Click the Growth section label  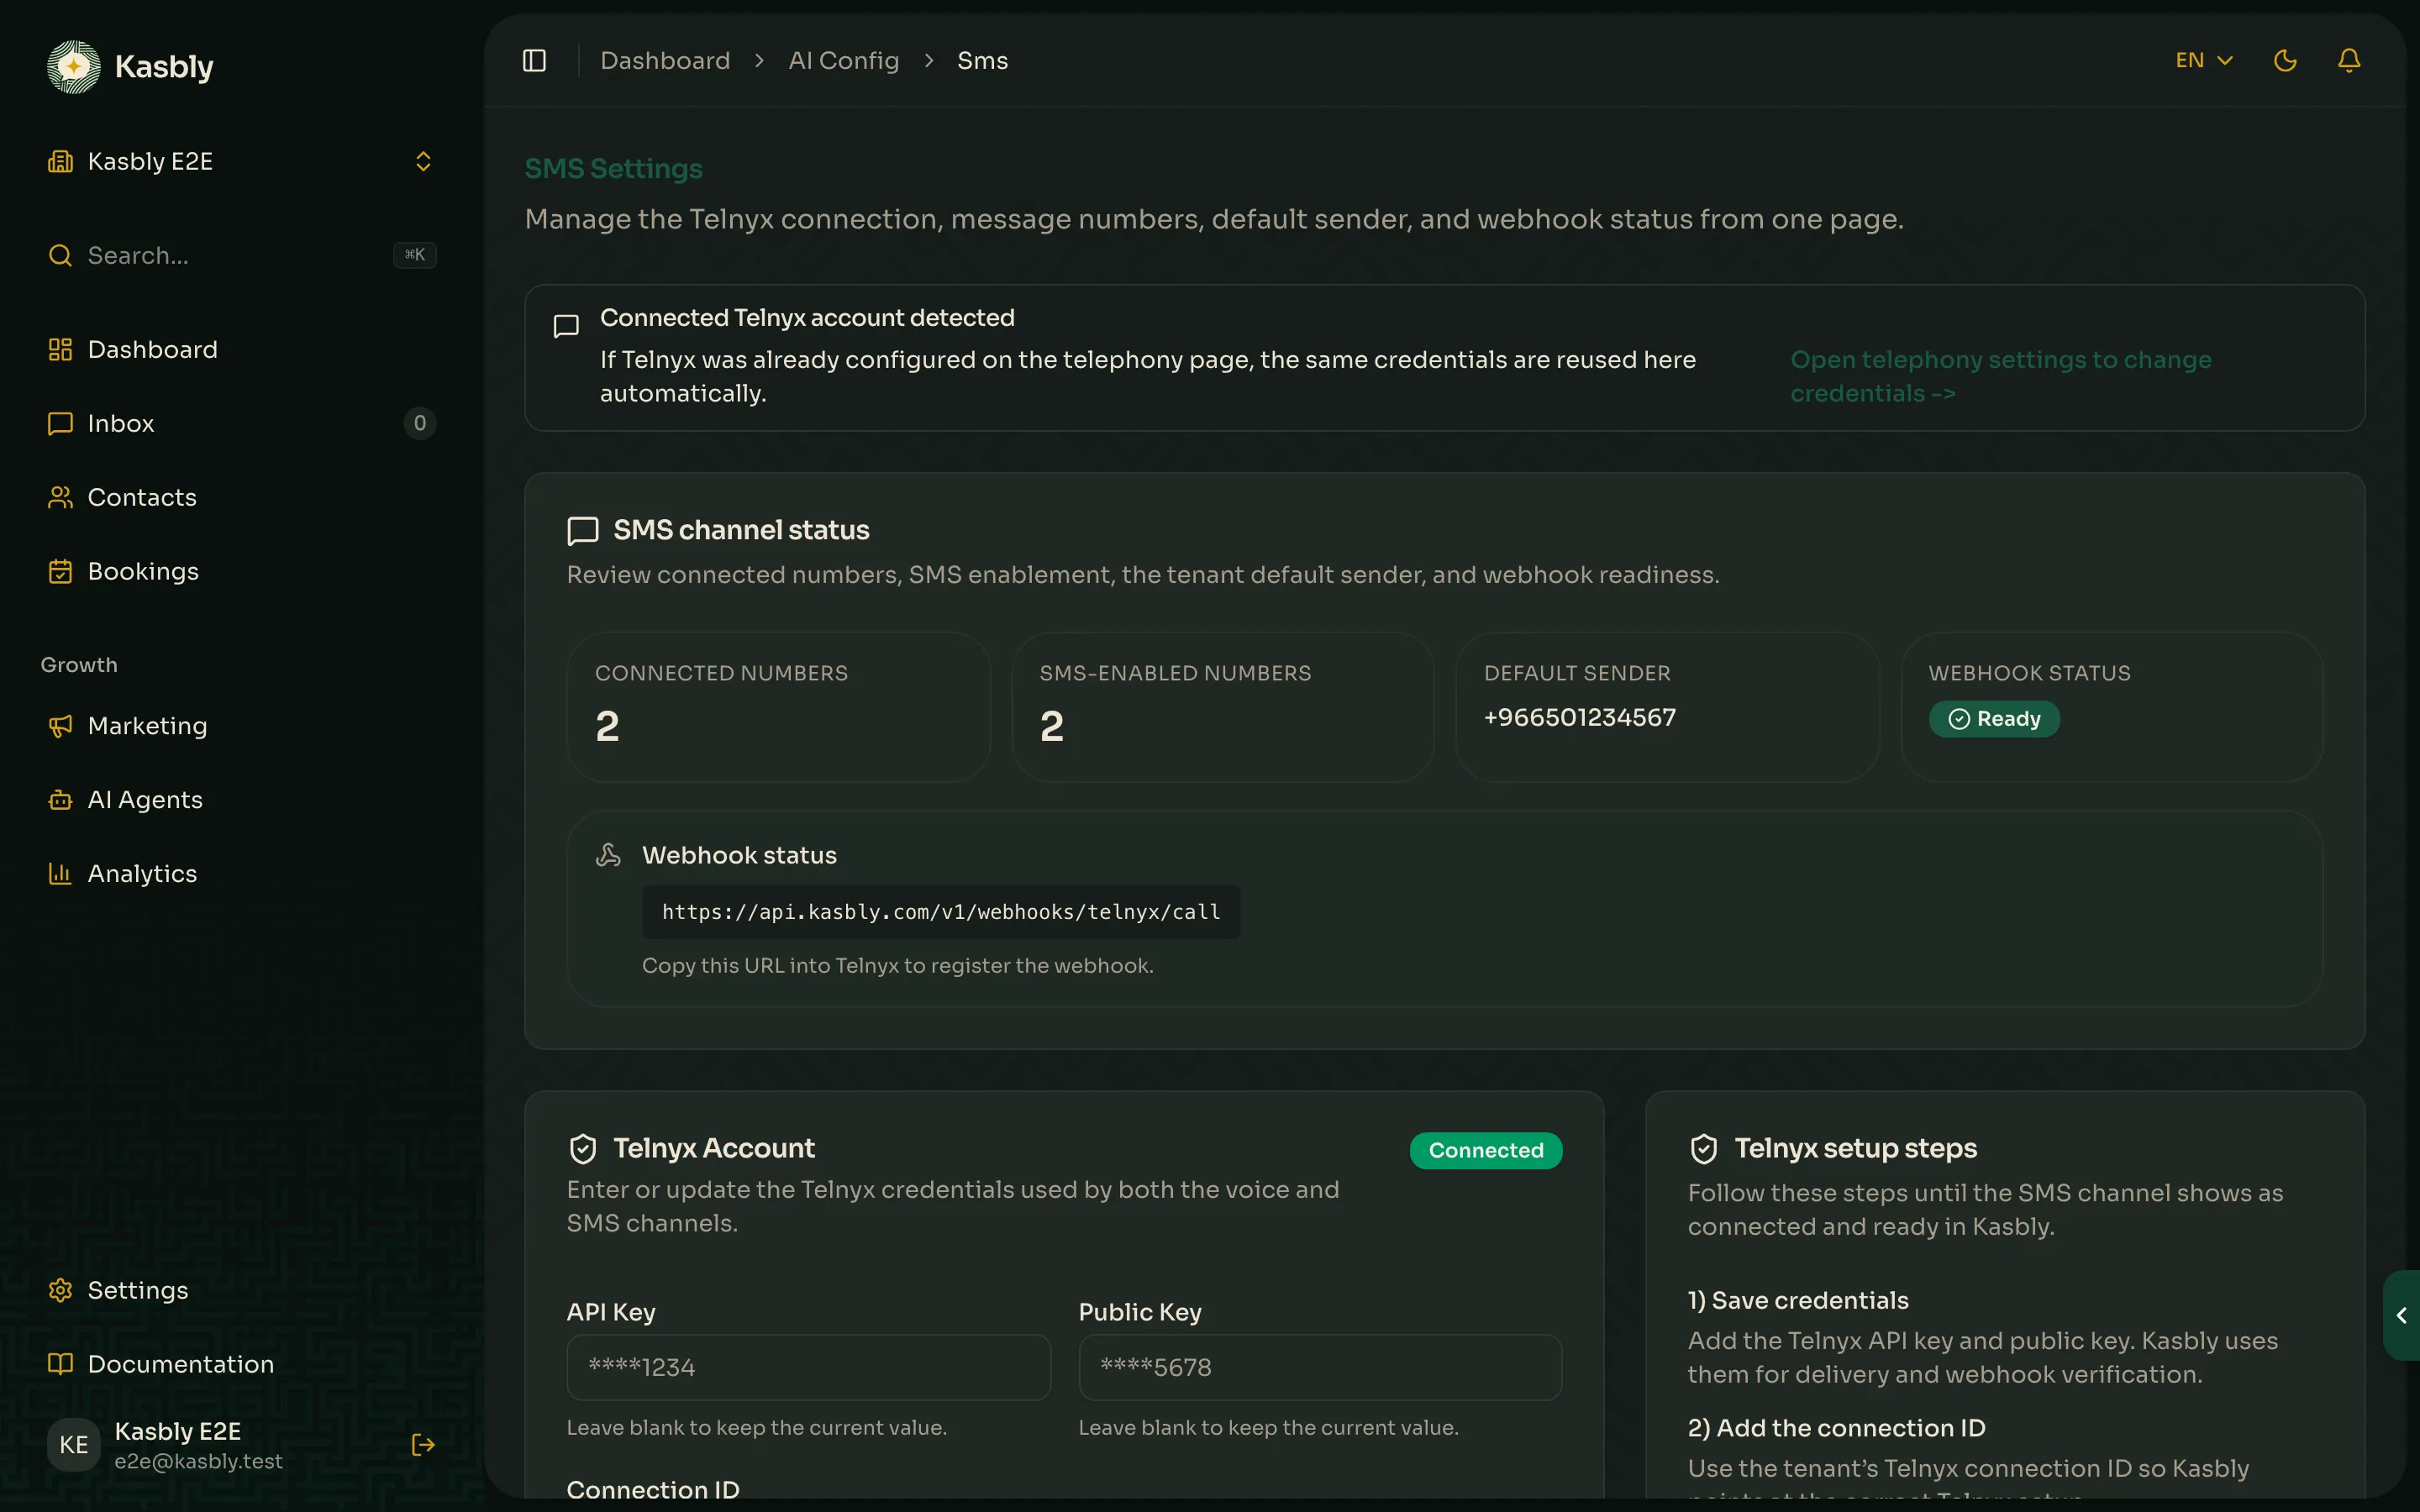(79, 665)
